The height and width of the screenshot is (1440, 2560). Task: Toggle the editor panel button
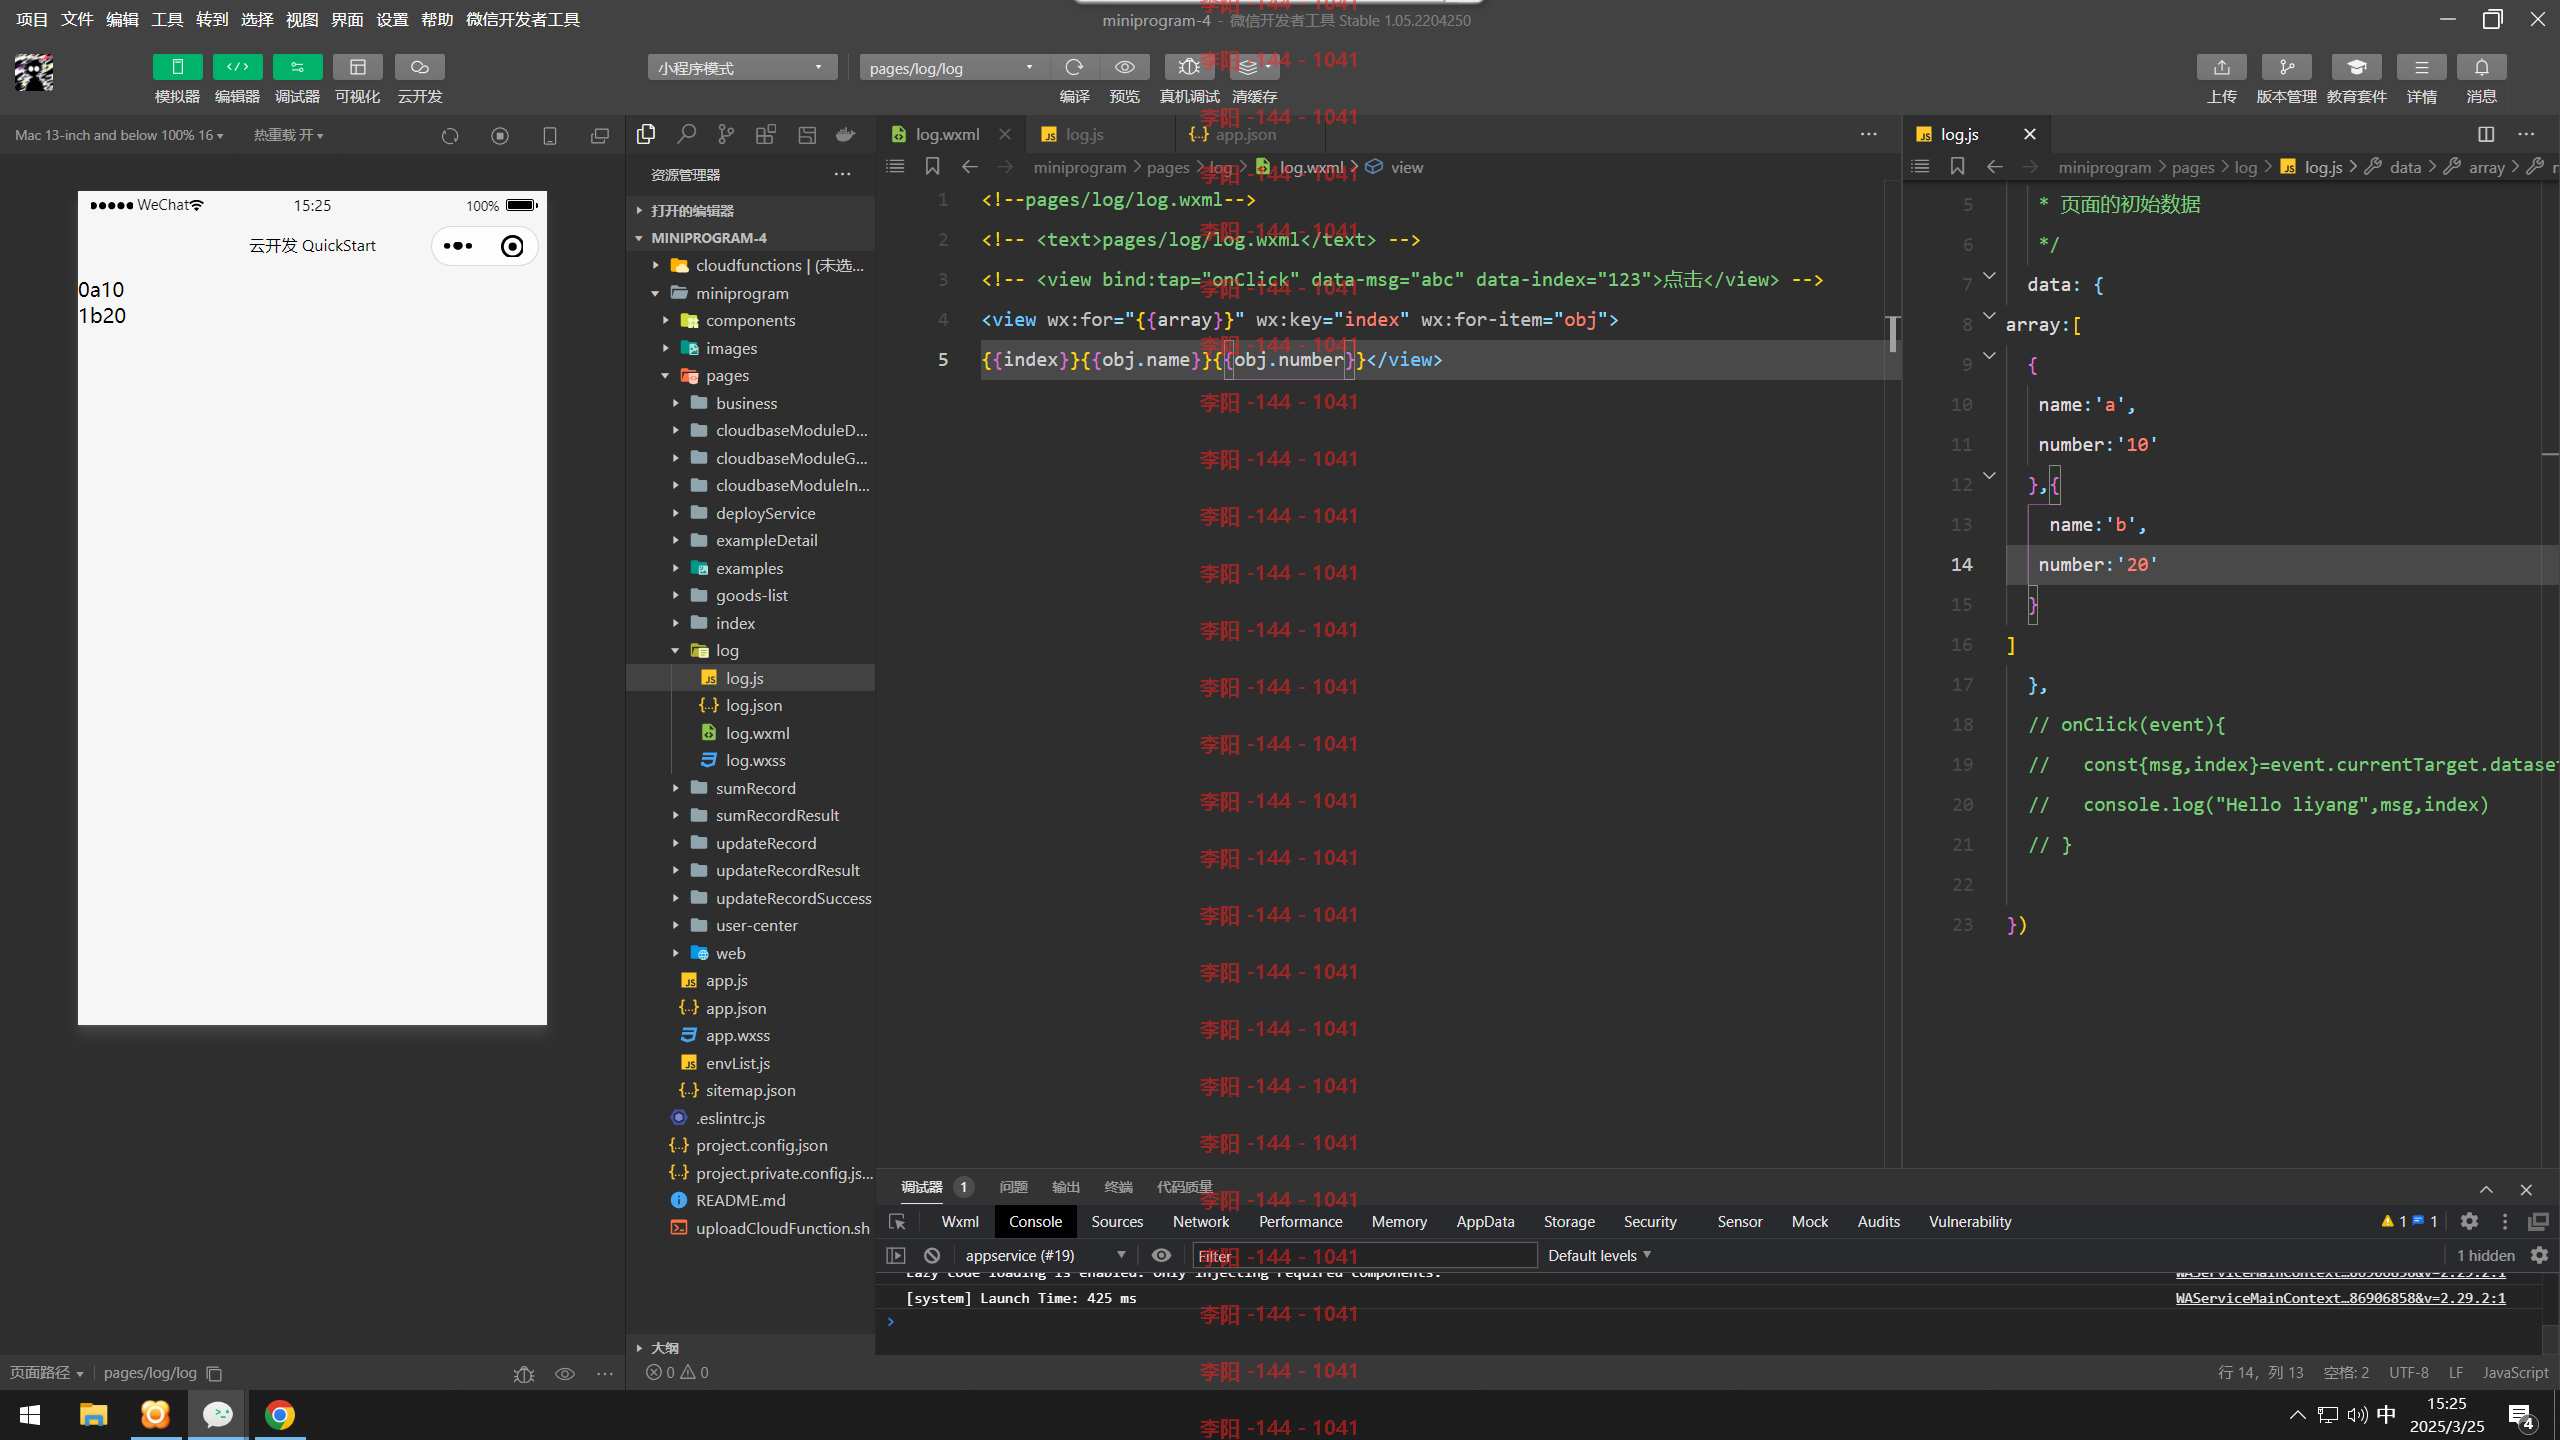click(237, 67)
